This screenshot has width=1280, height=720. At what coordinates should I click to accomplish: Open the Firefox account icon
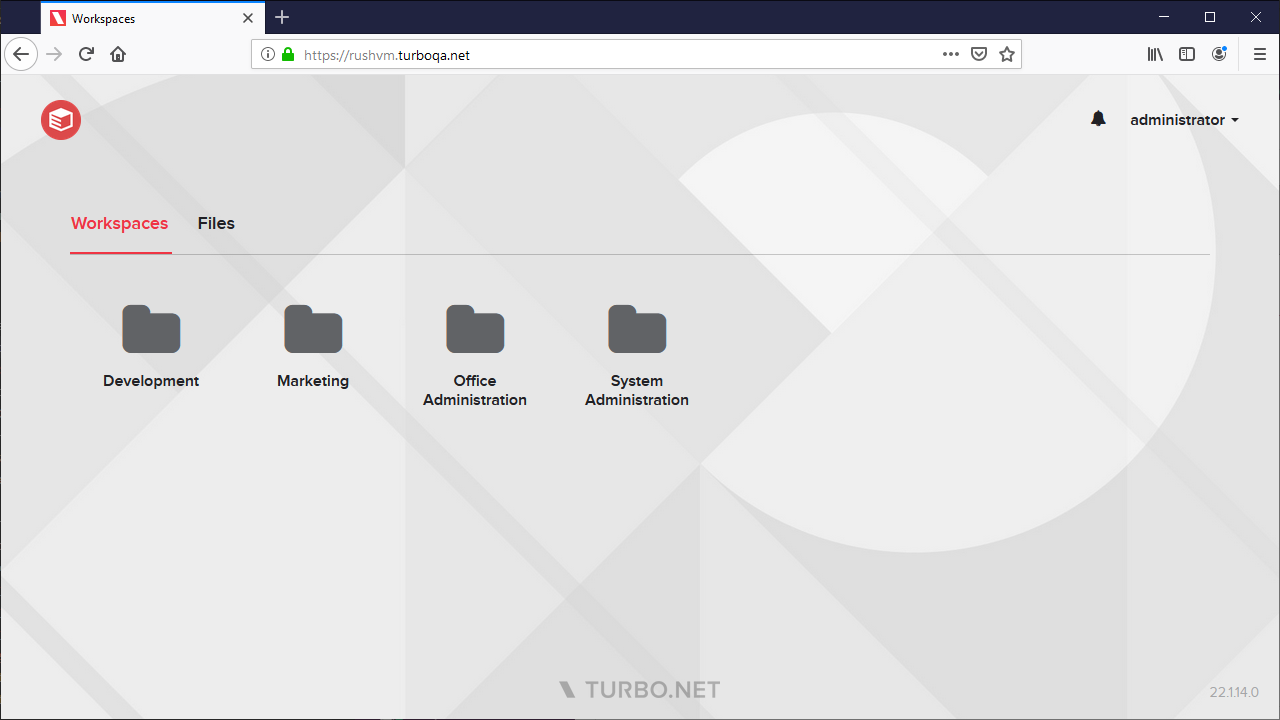point(1219,54)
